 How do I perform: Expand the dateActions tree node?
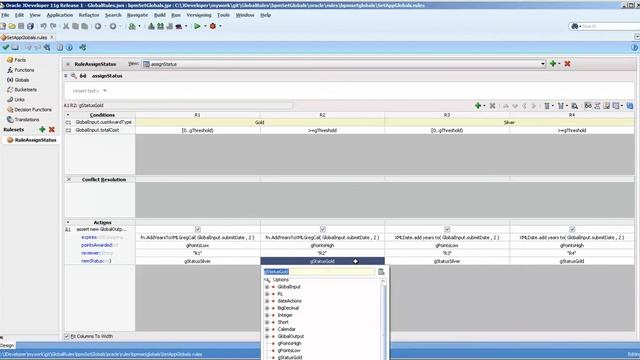pos(267,301)
